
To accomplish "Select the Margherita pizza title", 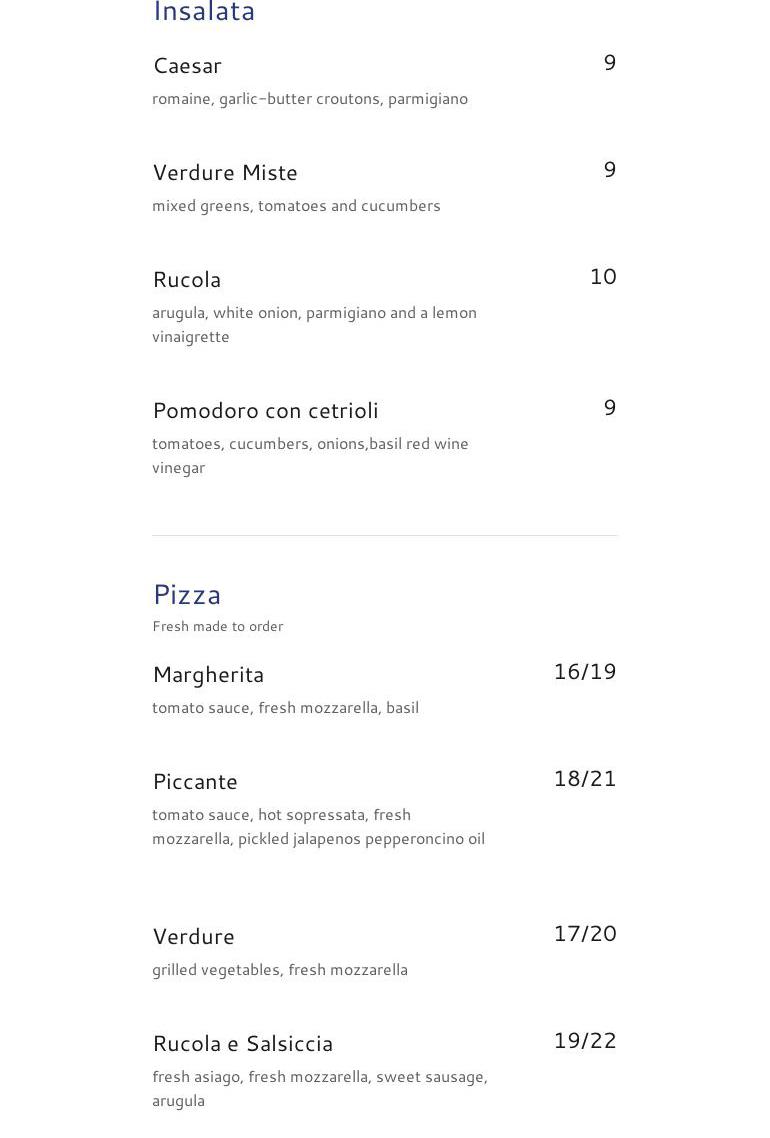I will (x=208, y=675).
